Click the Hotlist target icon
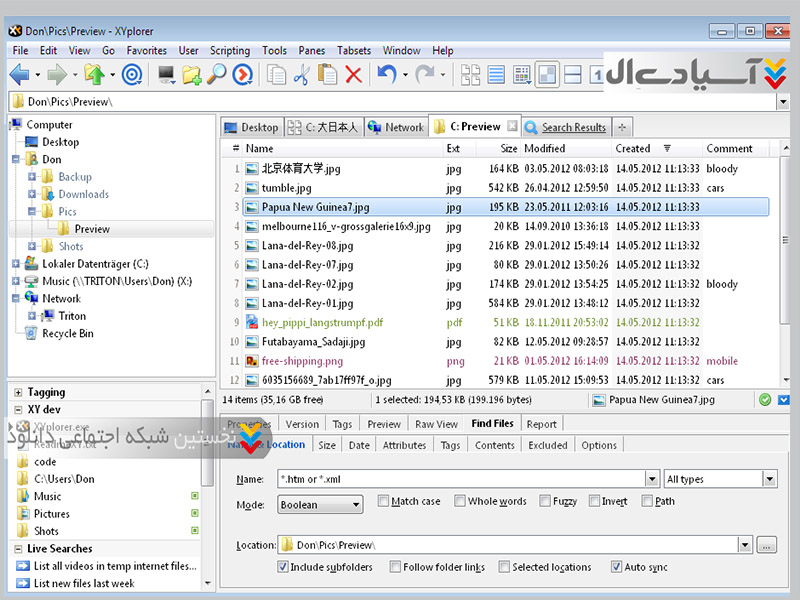This screenshot has width=800, height=600. (132, 74)
